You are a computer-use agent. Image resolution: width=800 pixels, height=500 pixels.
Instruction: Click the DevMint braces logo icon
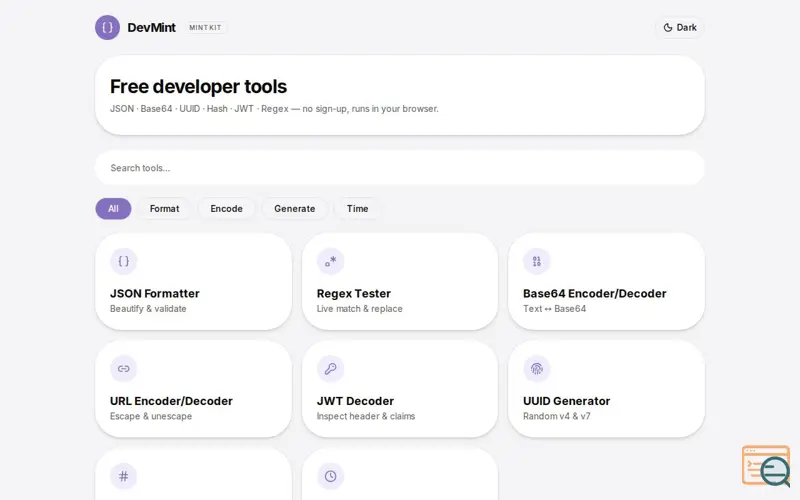click(107, 28)
